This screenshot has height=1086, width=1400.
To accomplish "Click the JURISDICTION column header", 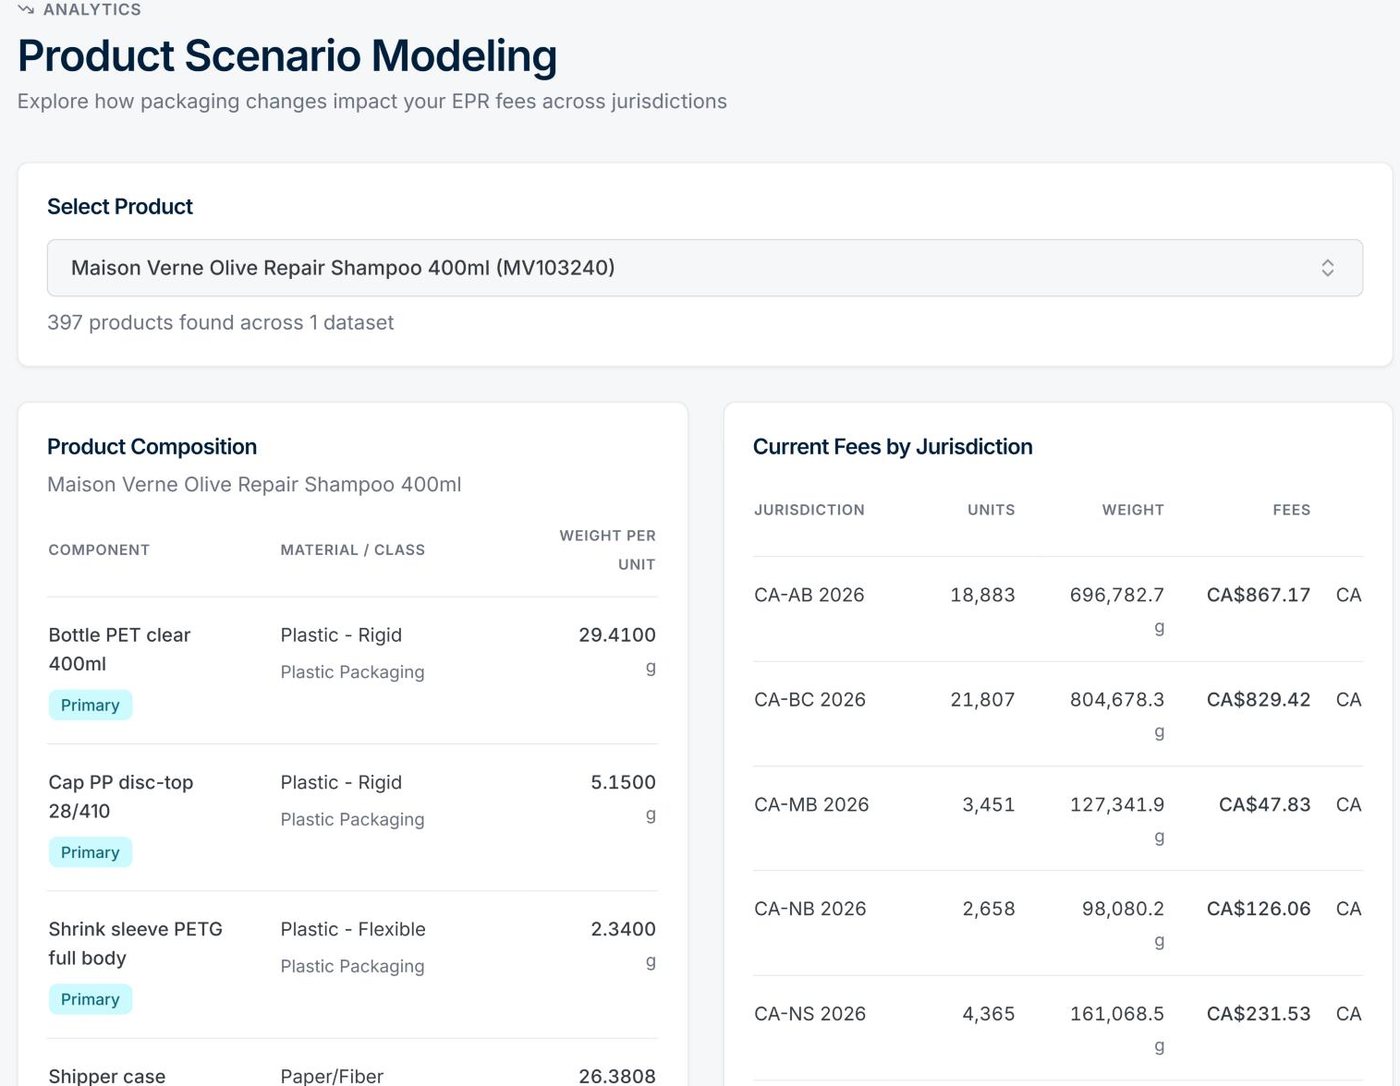I will pos(809,509).
